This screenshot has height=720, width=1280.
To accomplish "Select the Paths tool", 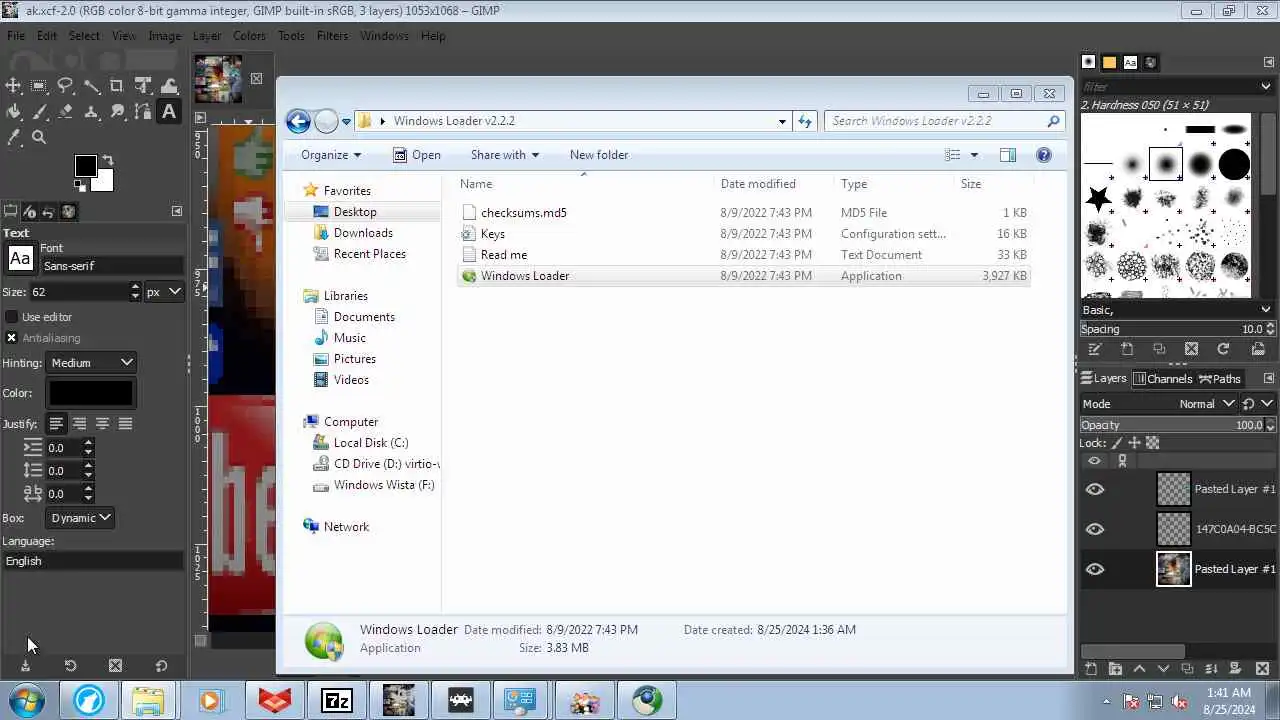I will click(143, 112).
